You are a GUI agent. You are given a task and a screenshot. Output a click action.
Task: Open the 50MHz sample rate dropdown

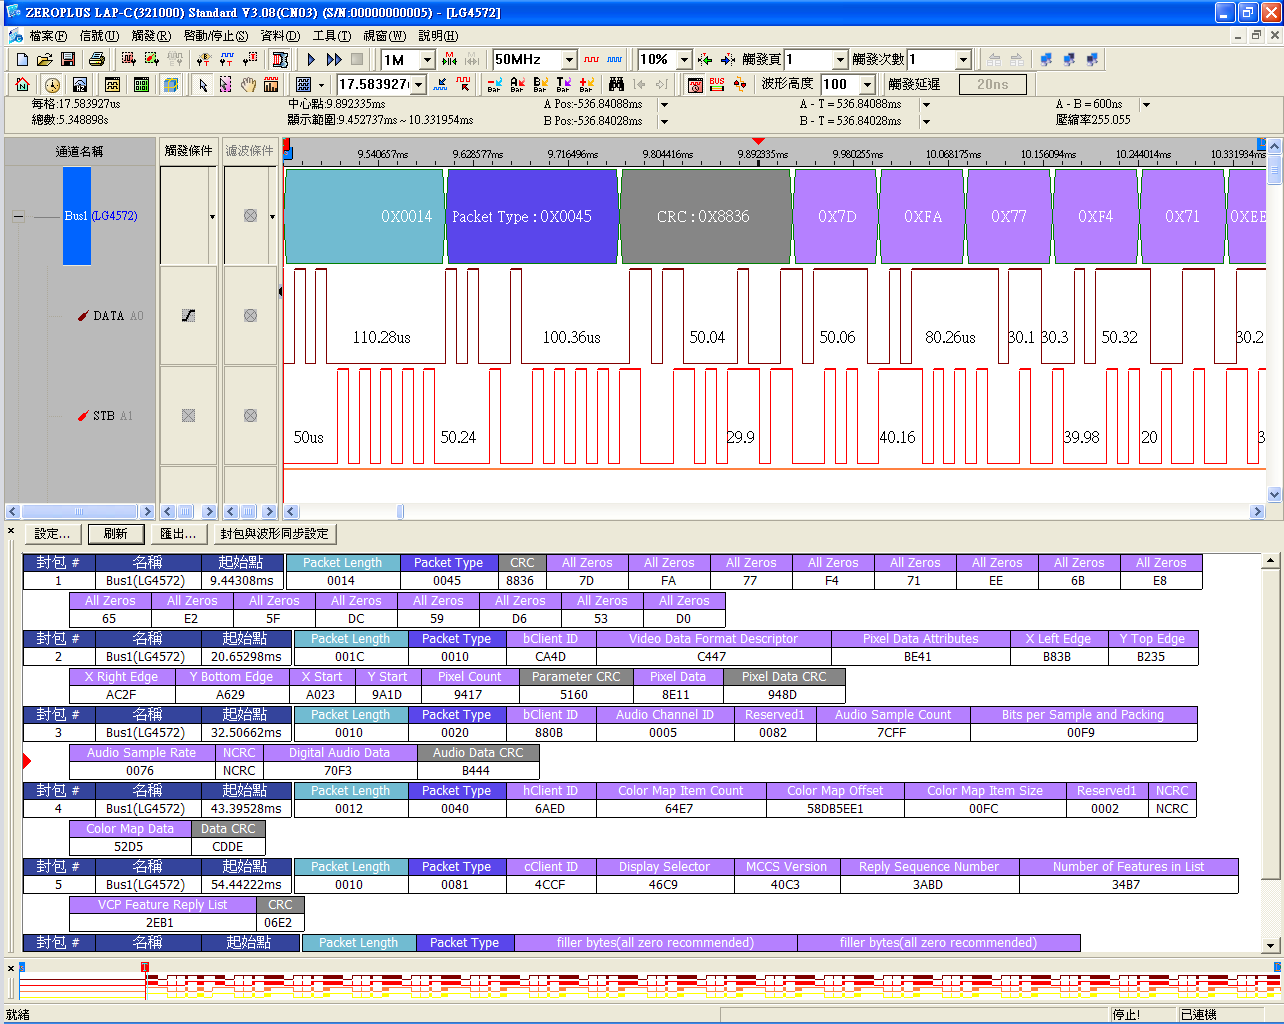pos(569,60)
